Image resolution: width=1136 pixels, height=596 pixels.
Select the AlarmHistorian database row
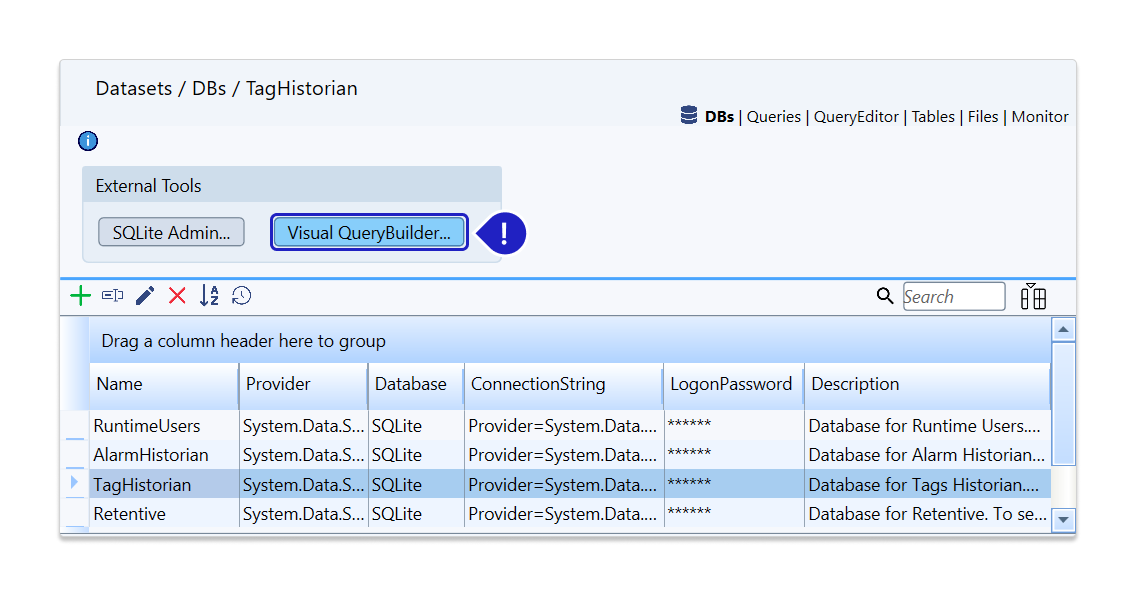151,455
